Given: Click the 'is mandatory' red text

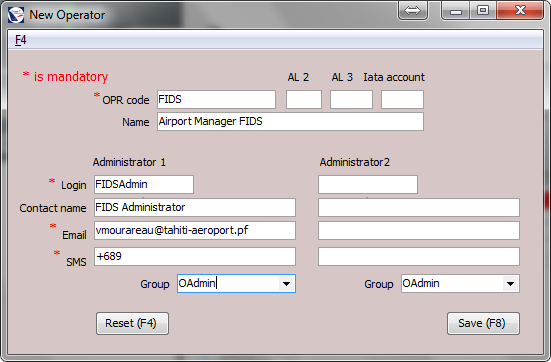Looking at the screenshot, I should [x=71, y=77].
